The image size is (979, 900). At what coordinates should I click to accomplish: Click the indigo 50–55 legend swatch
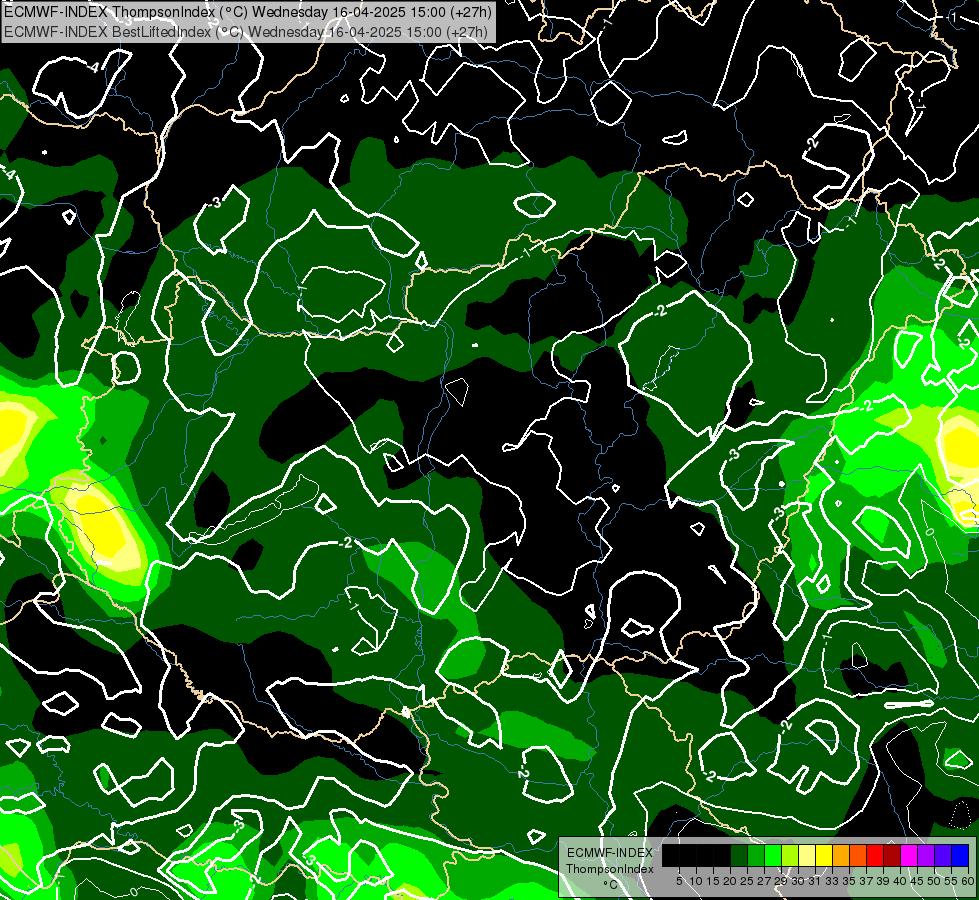(x=943, y=855)
